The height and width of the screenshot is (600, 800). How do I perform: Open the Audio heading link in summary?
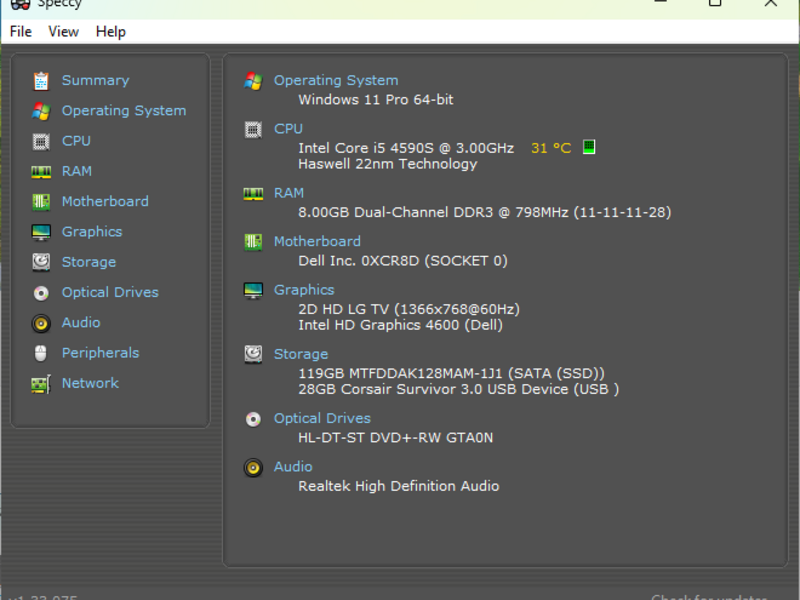coord(293,467)
